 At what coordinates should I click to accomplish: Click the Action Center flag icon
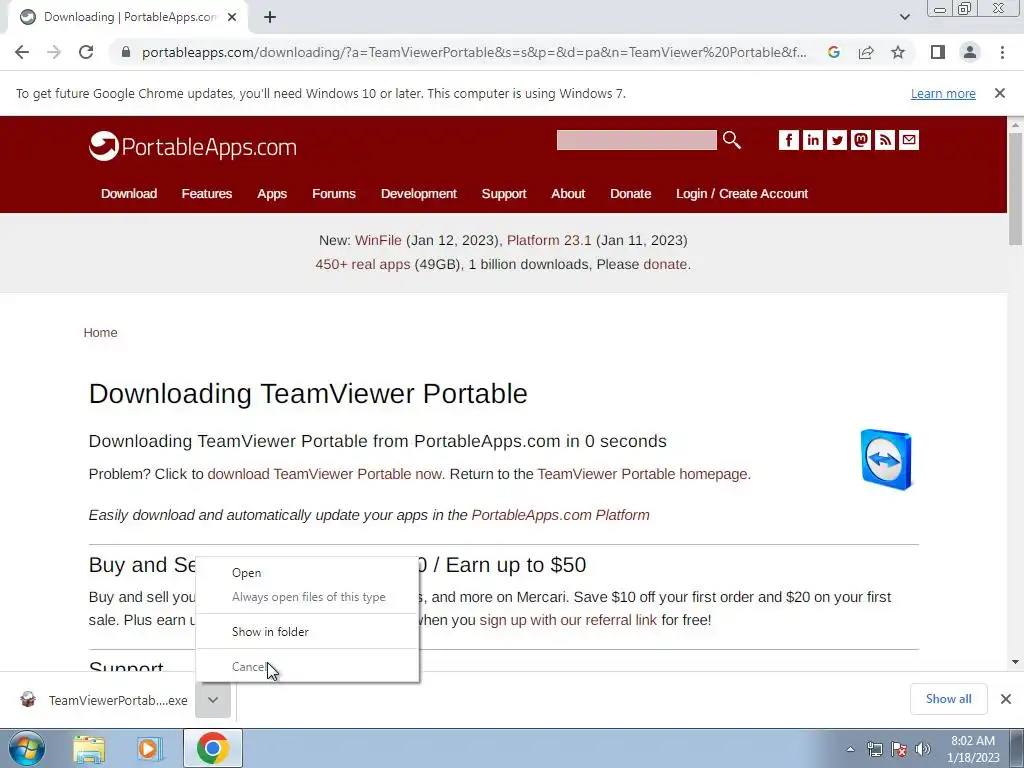(x=899, y=749)
